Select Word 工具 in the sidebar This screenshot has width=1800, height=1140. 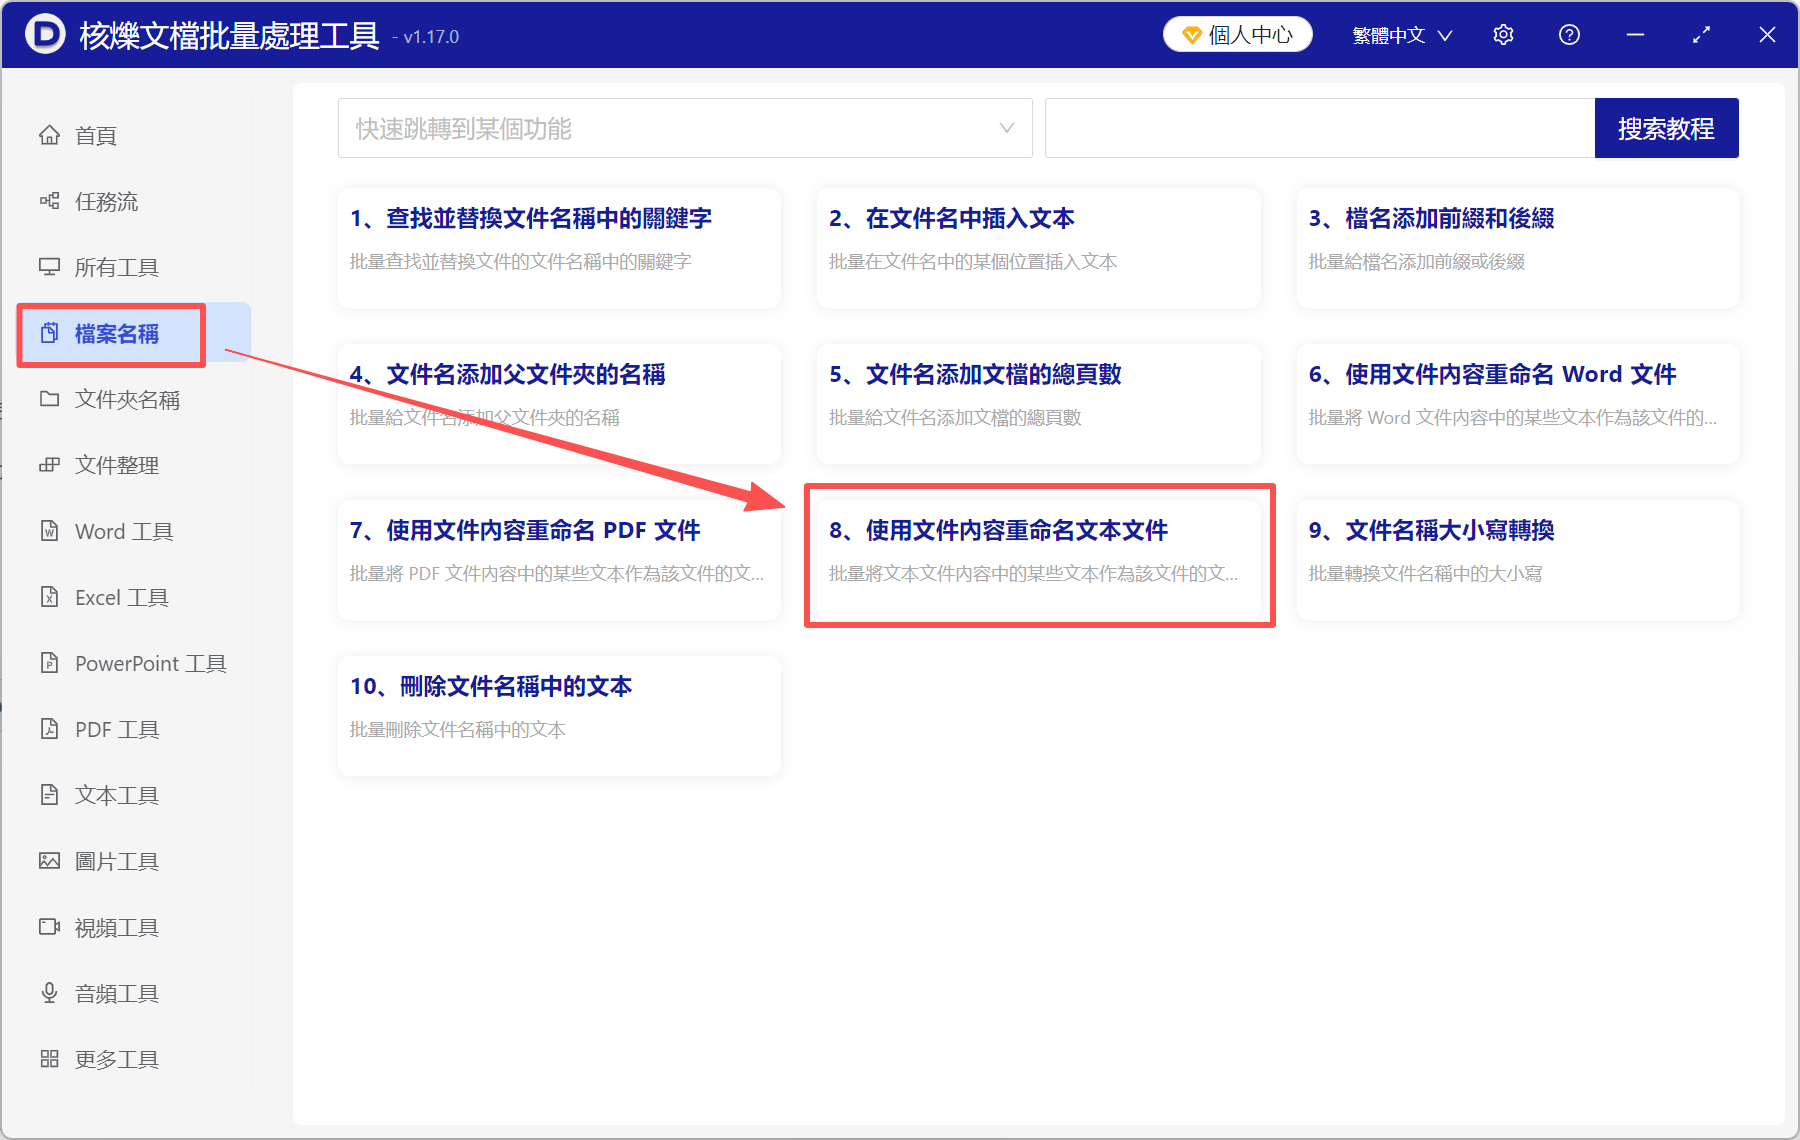point(120,531)
